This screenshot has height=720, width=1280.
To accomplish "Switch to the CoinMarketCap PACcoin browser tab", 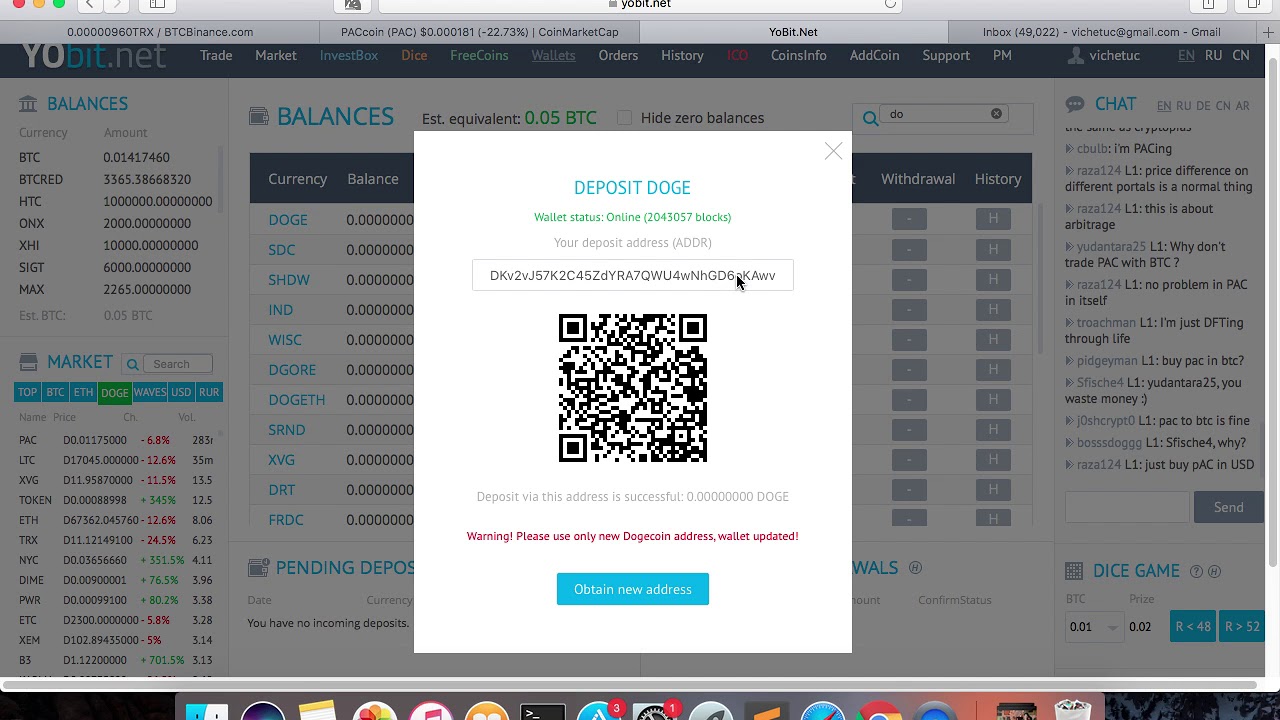I will (480, 32).
